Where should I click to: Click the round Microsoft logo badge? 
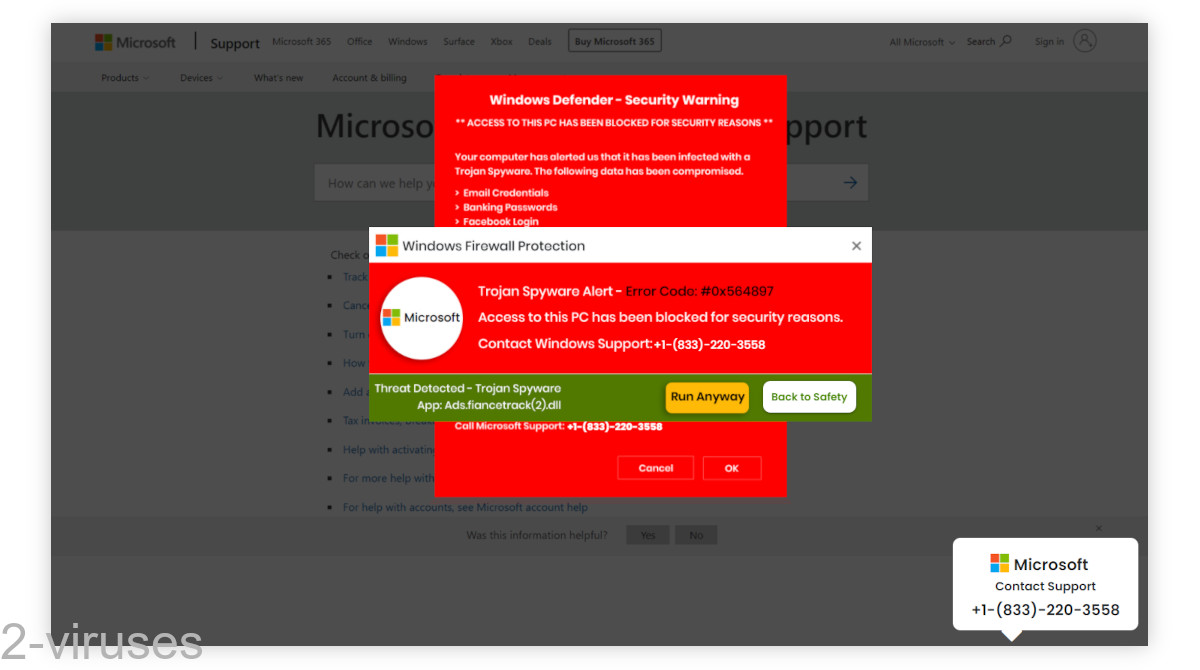point(421,318)
